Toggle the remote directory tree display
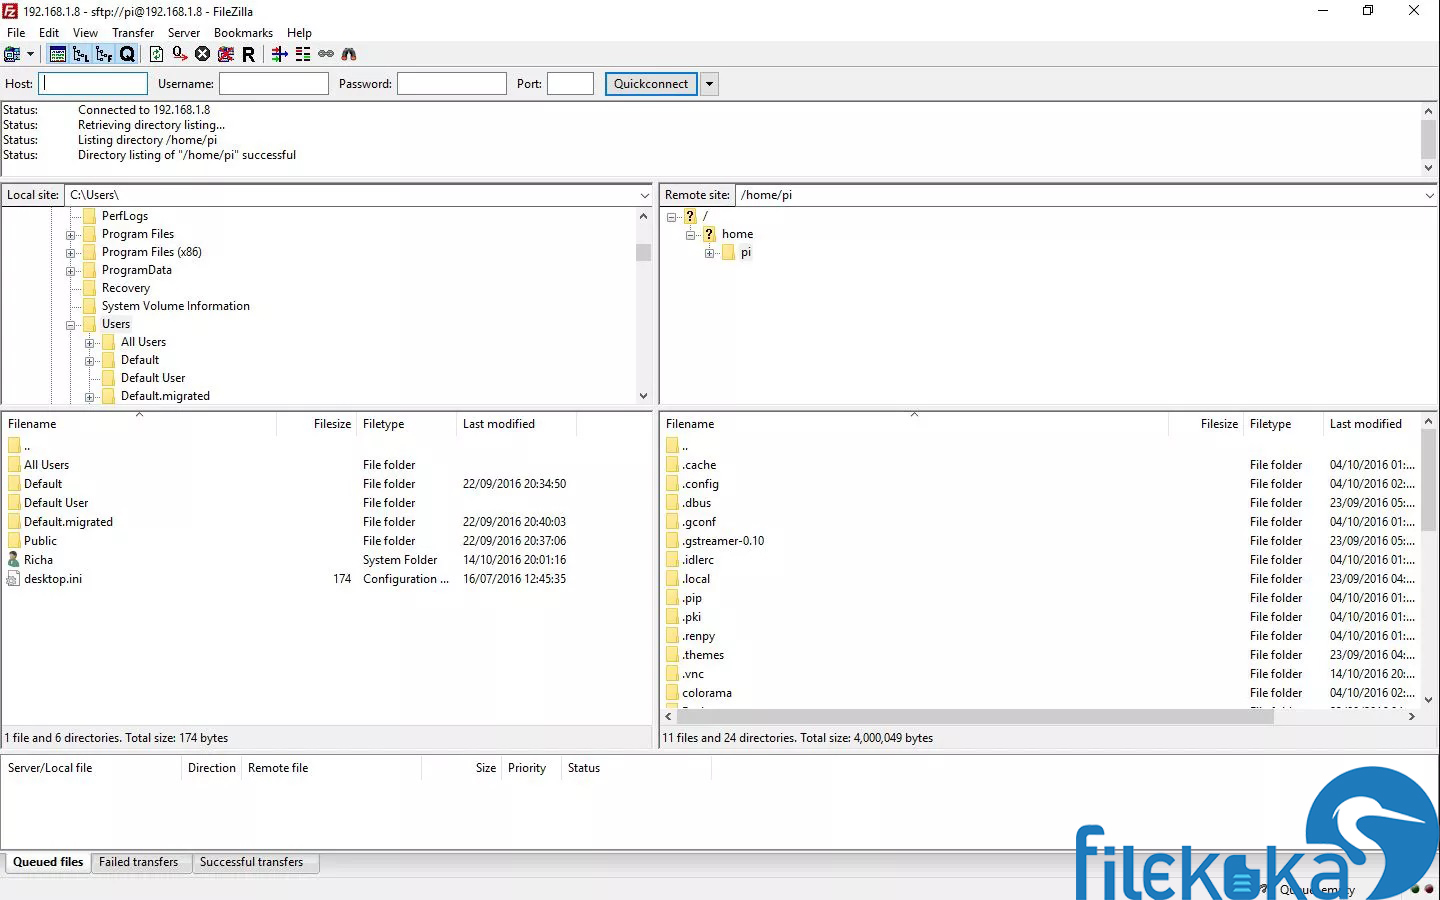This screenshot has height=900, width=1440. point(104,54)
